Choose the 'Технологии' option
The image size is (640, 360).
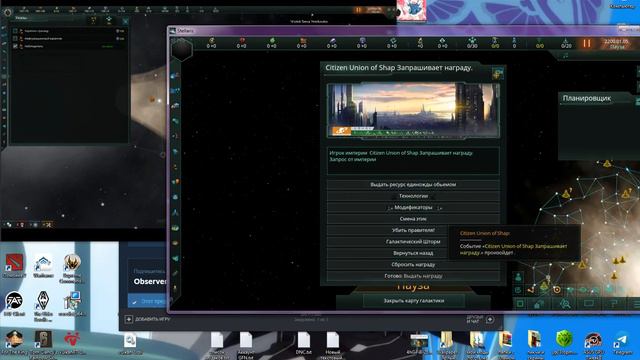413,196
